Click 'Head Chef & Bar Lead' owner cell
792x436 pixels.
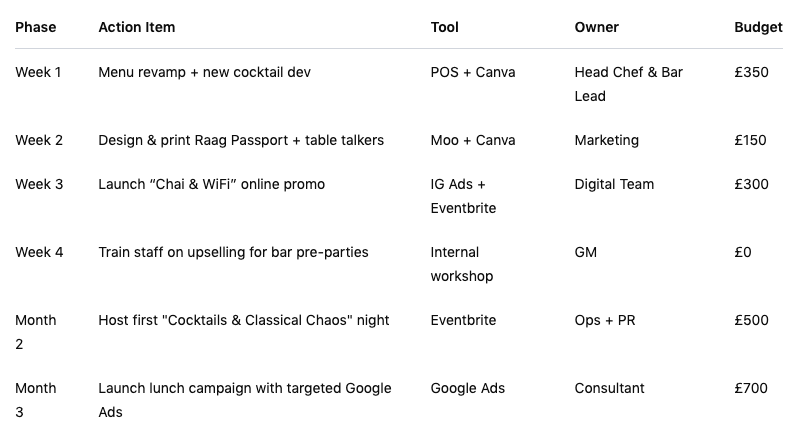(628, 84)
